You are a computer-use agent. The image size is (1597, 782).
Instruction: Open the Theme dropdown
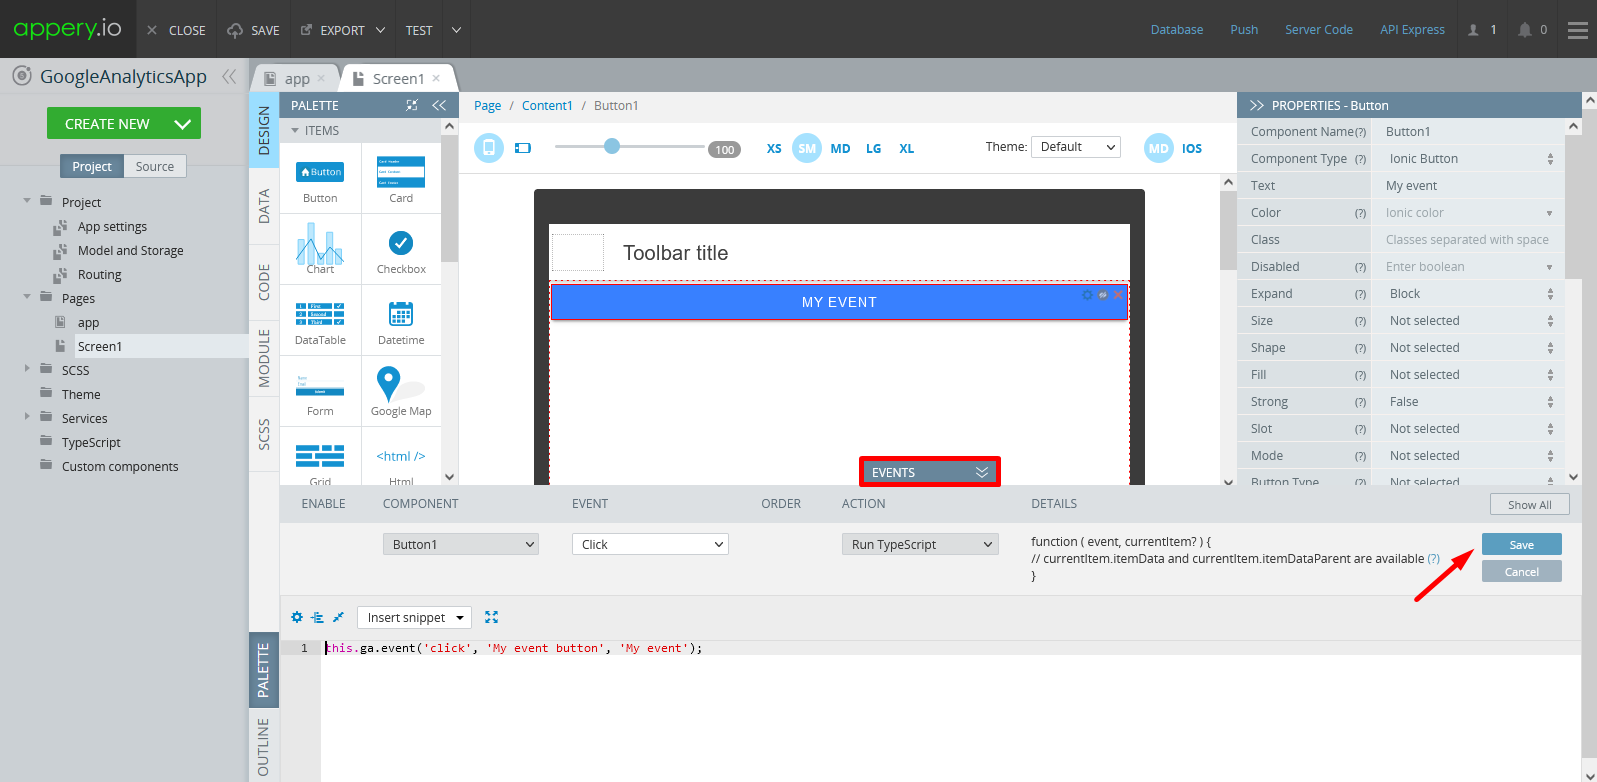(1075, 147)
